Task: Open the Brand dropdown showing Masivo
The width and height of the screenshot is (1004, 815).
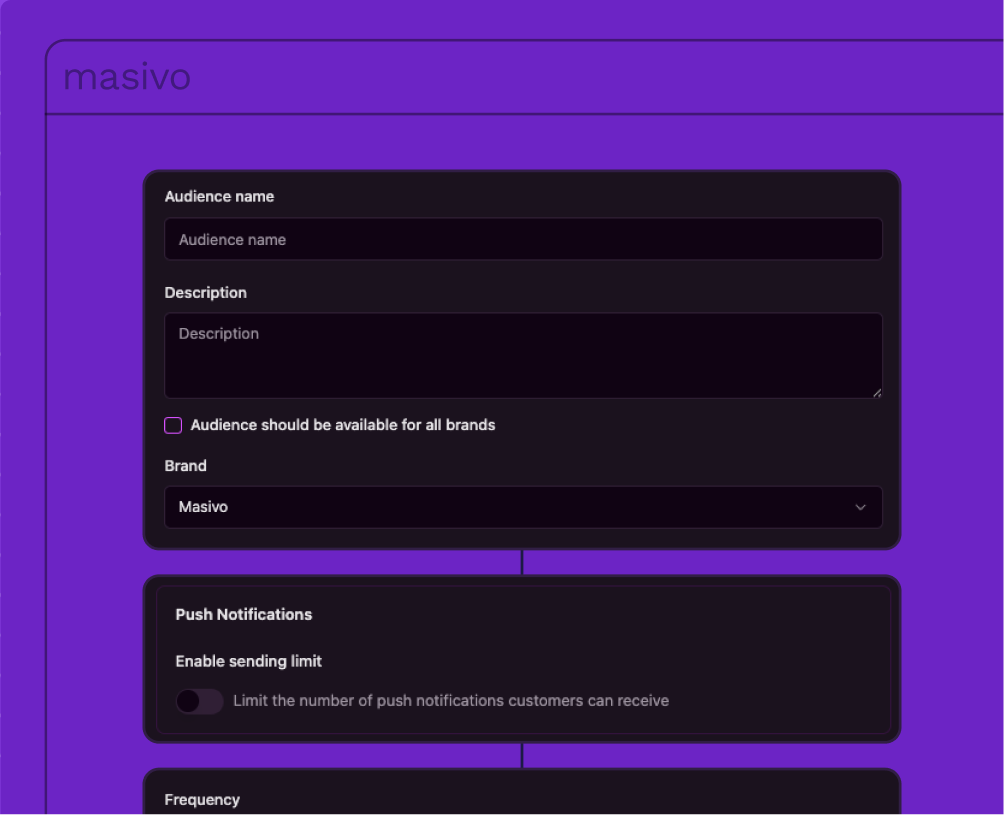Action: tap(522, 507)
